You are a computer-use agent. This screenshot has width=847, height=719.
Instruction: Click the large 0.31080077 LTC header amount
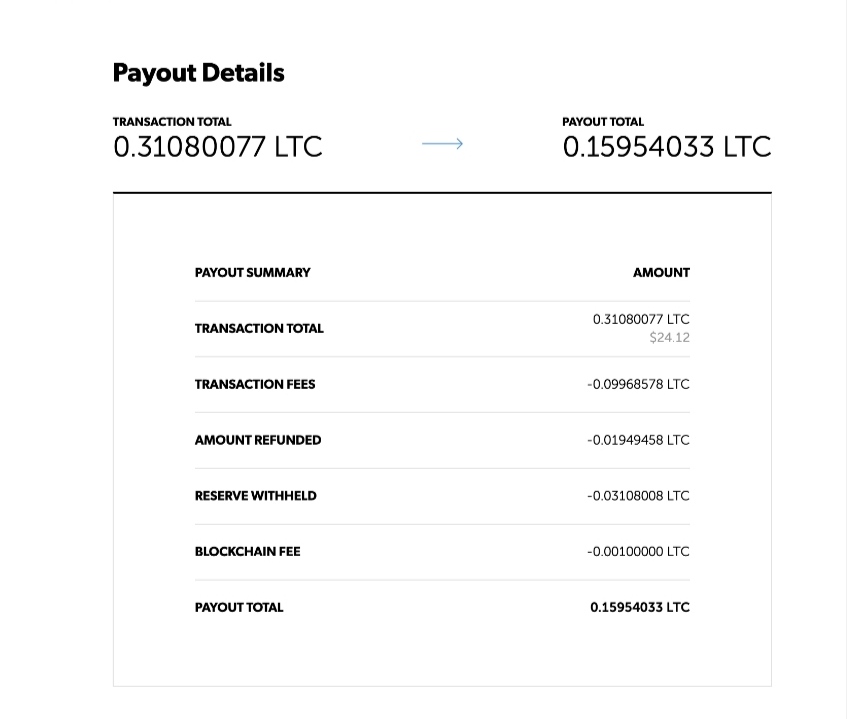tap(217, 147)
